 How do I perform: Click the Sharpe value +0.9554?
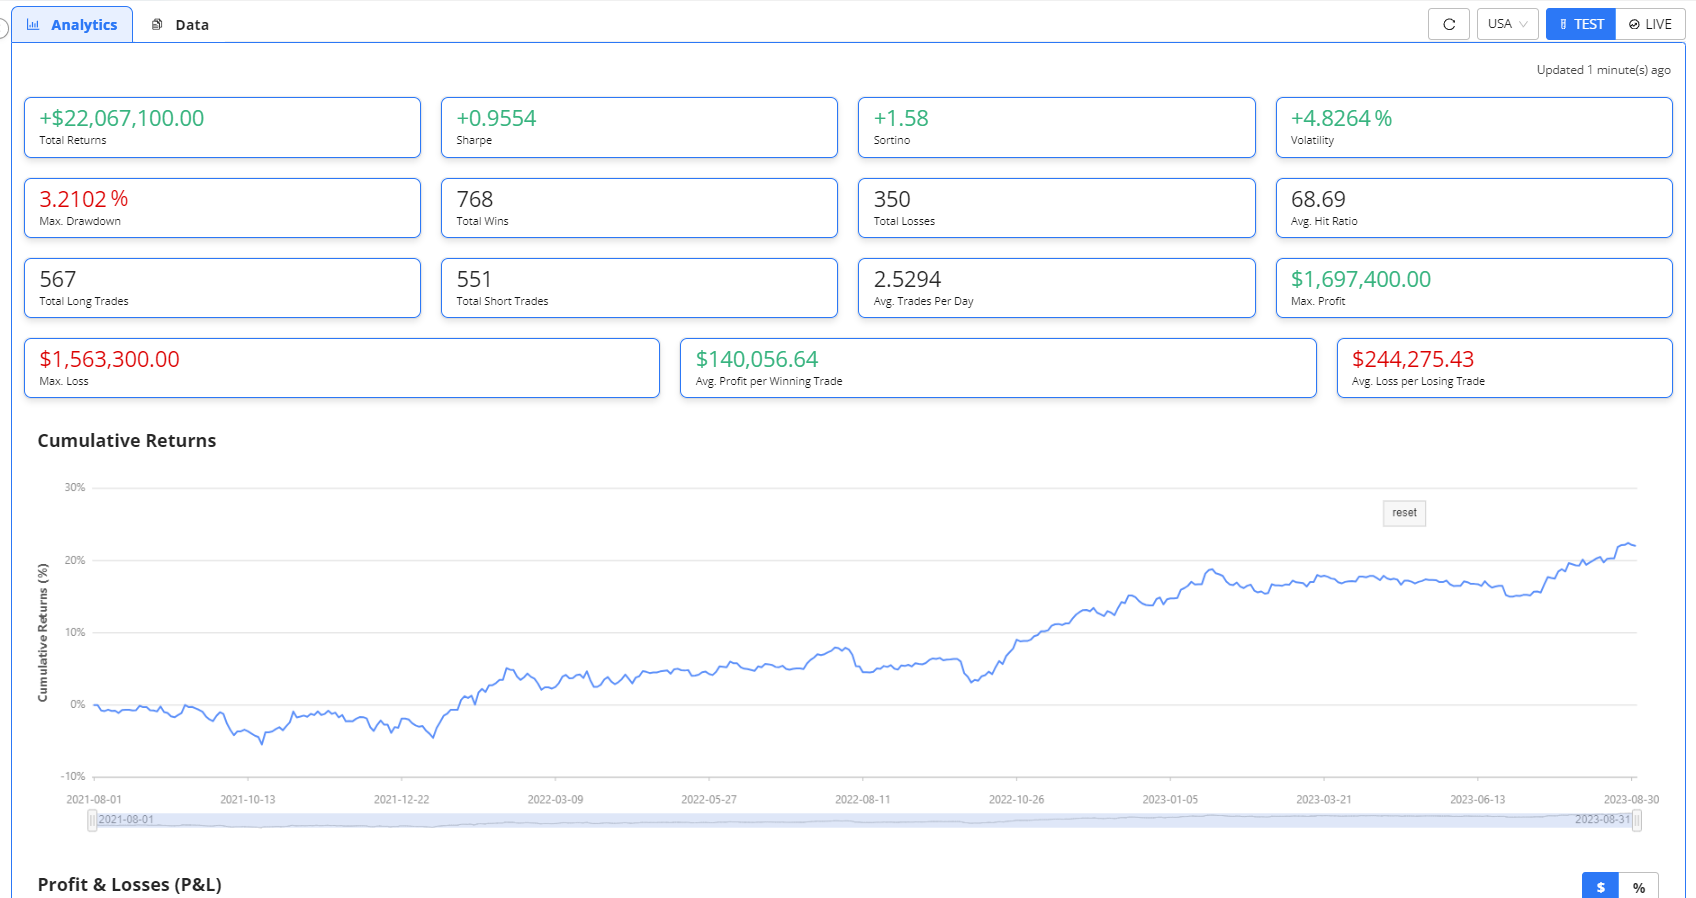[496, 118]
